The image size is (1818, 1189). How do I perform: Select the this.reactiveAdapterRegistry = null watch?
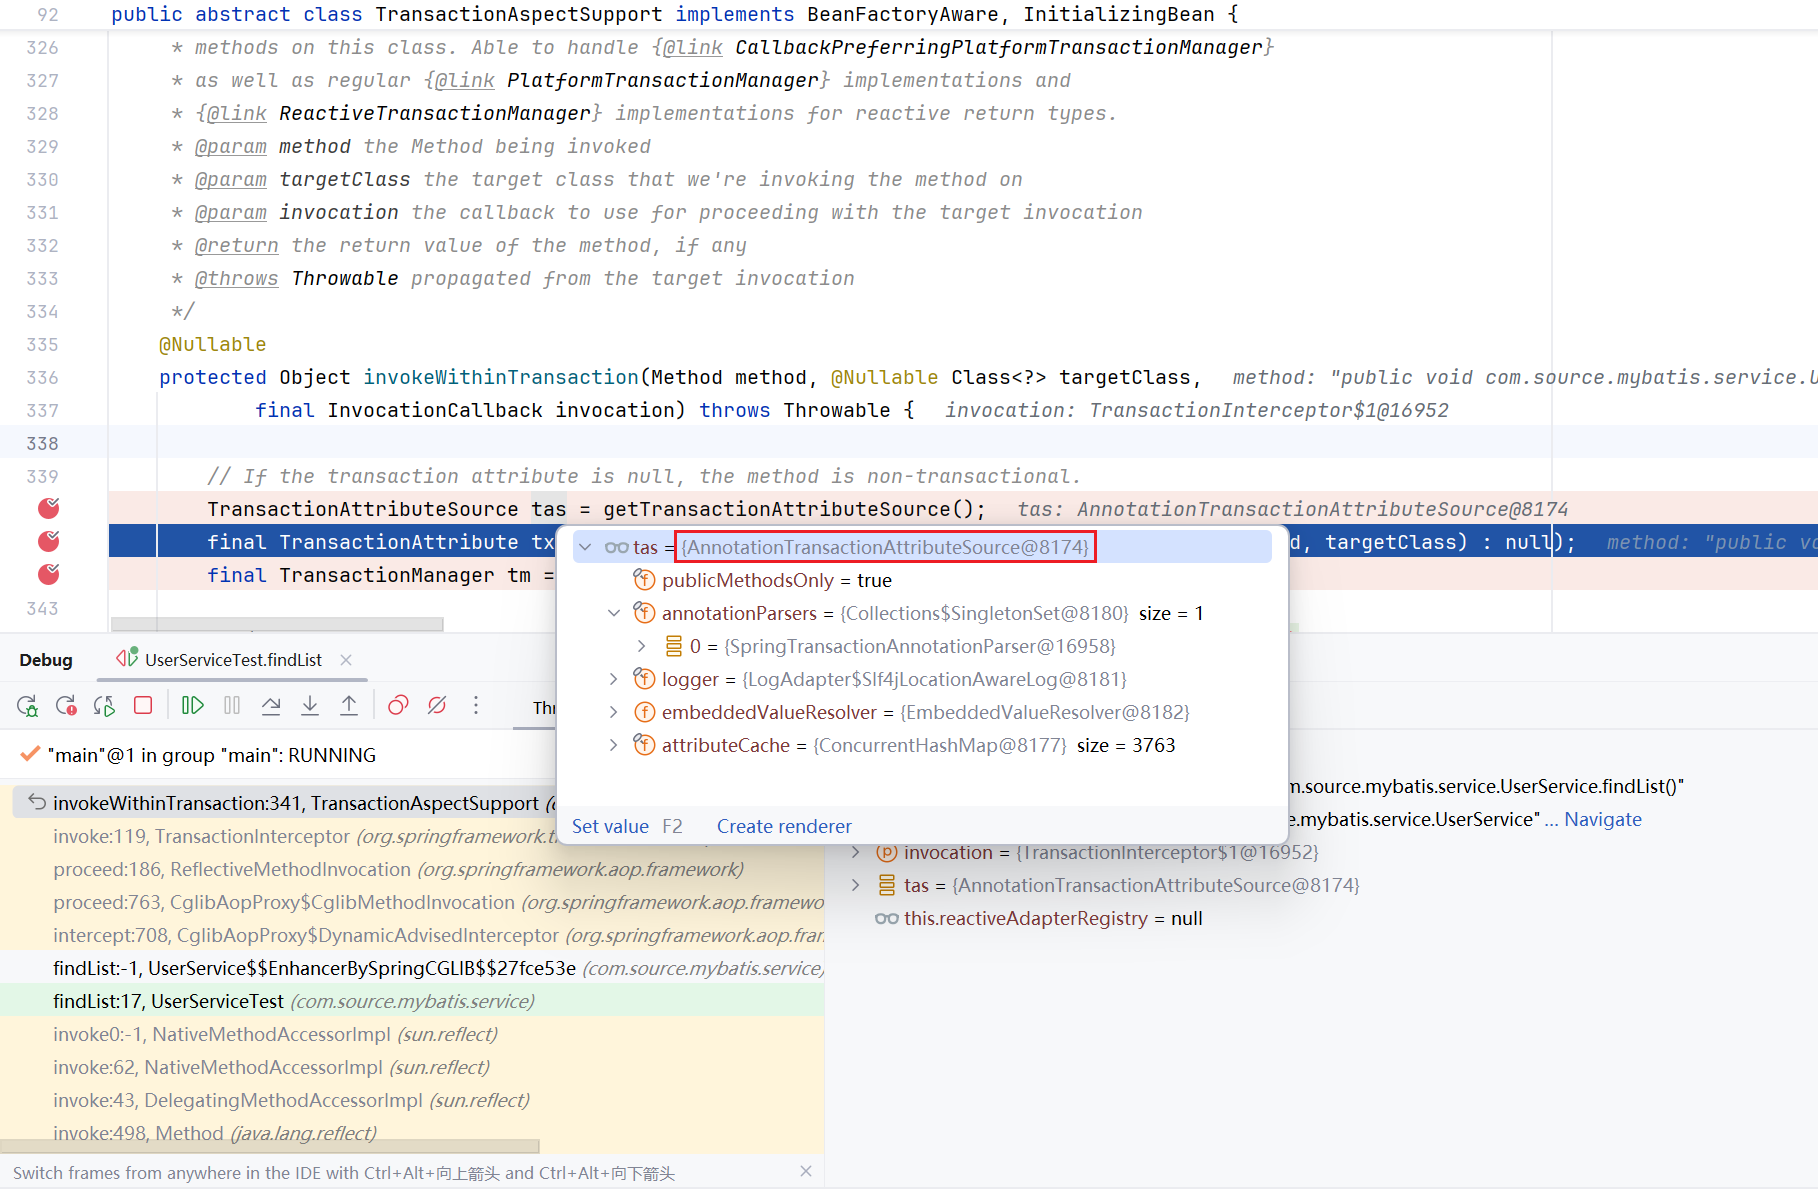pos(1038,918)
